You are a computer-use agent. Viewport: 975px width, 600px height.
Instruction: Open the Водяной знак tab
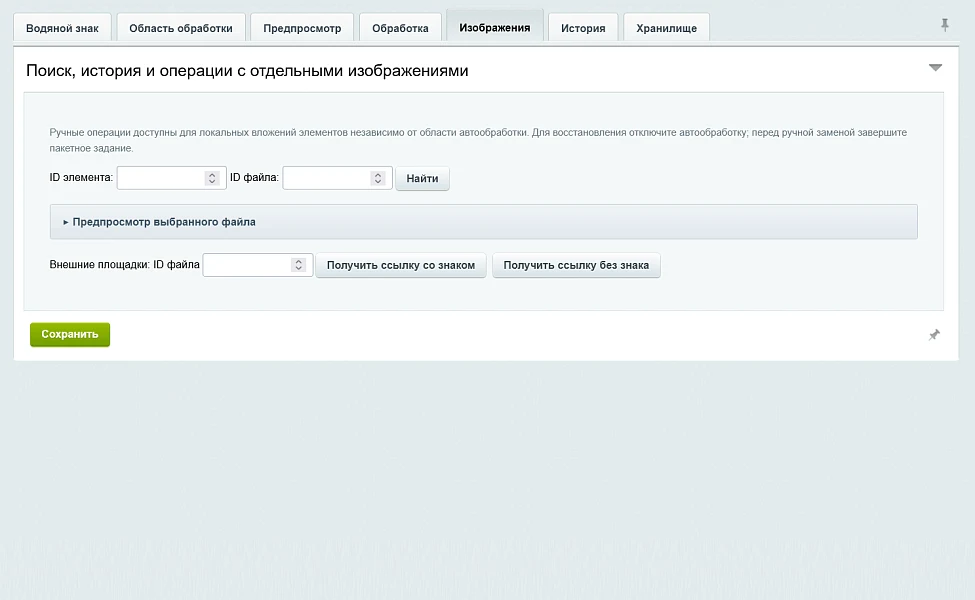62,28
